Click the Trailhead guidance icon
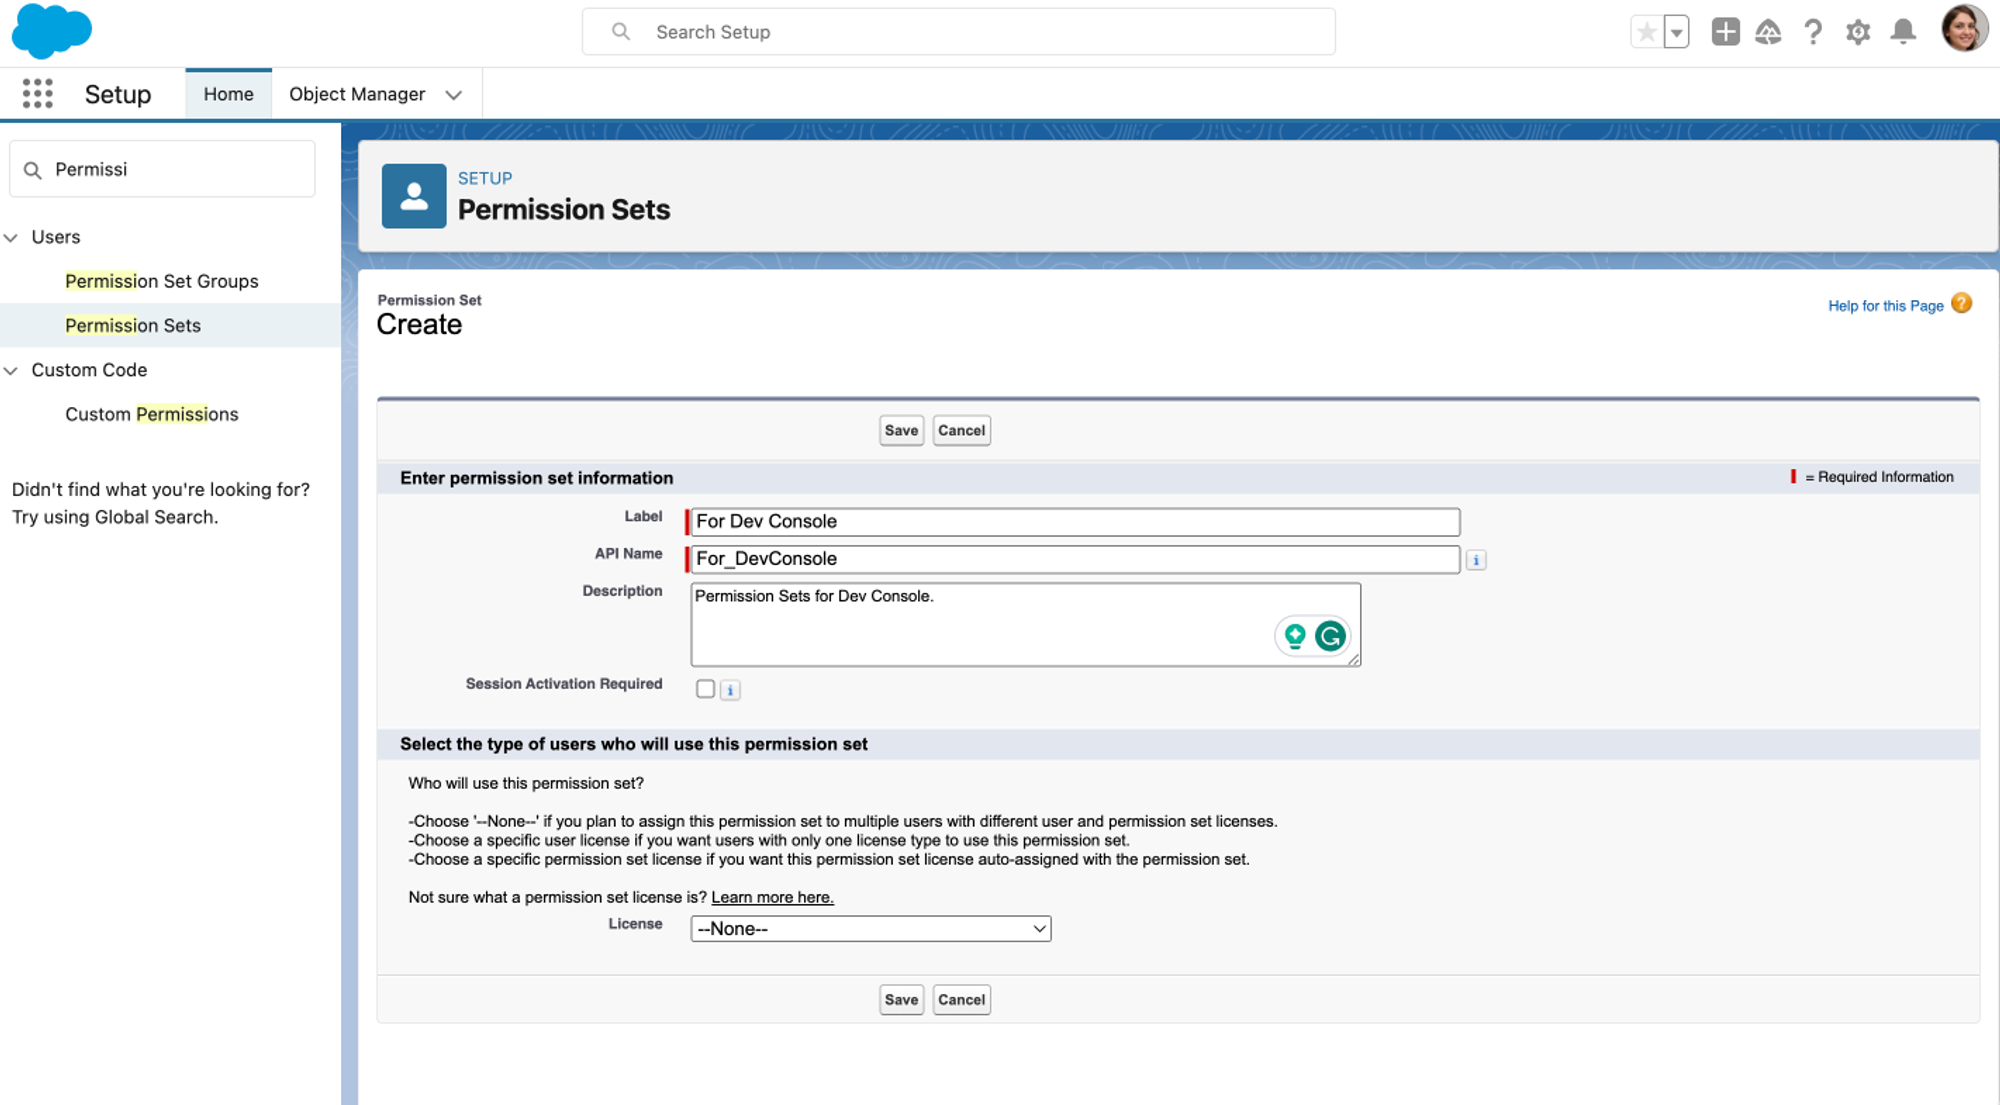The image size is (2000, 1105). click(1768, 32)
